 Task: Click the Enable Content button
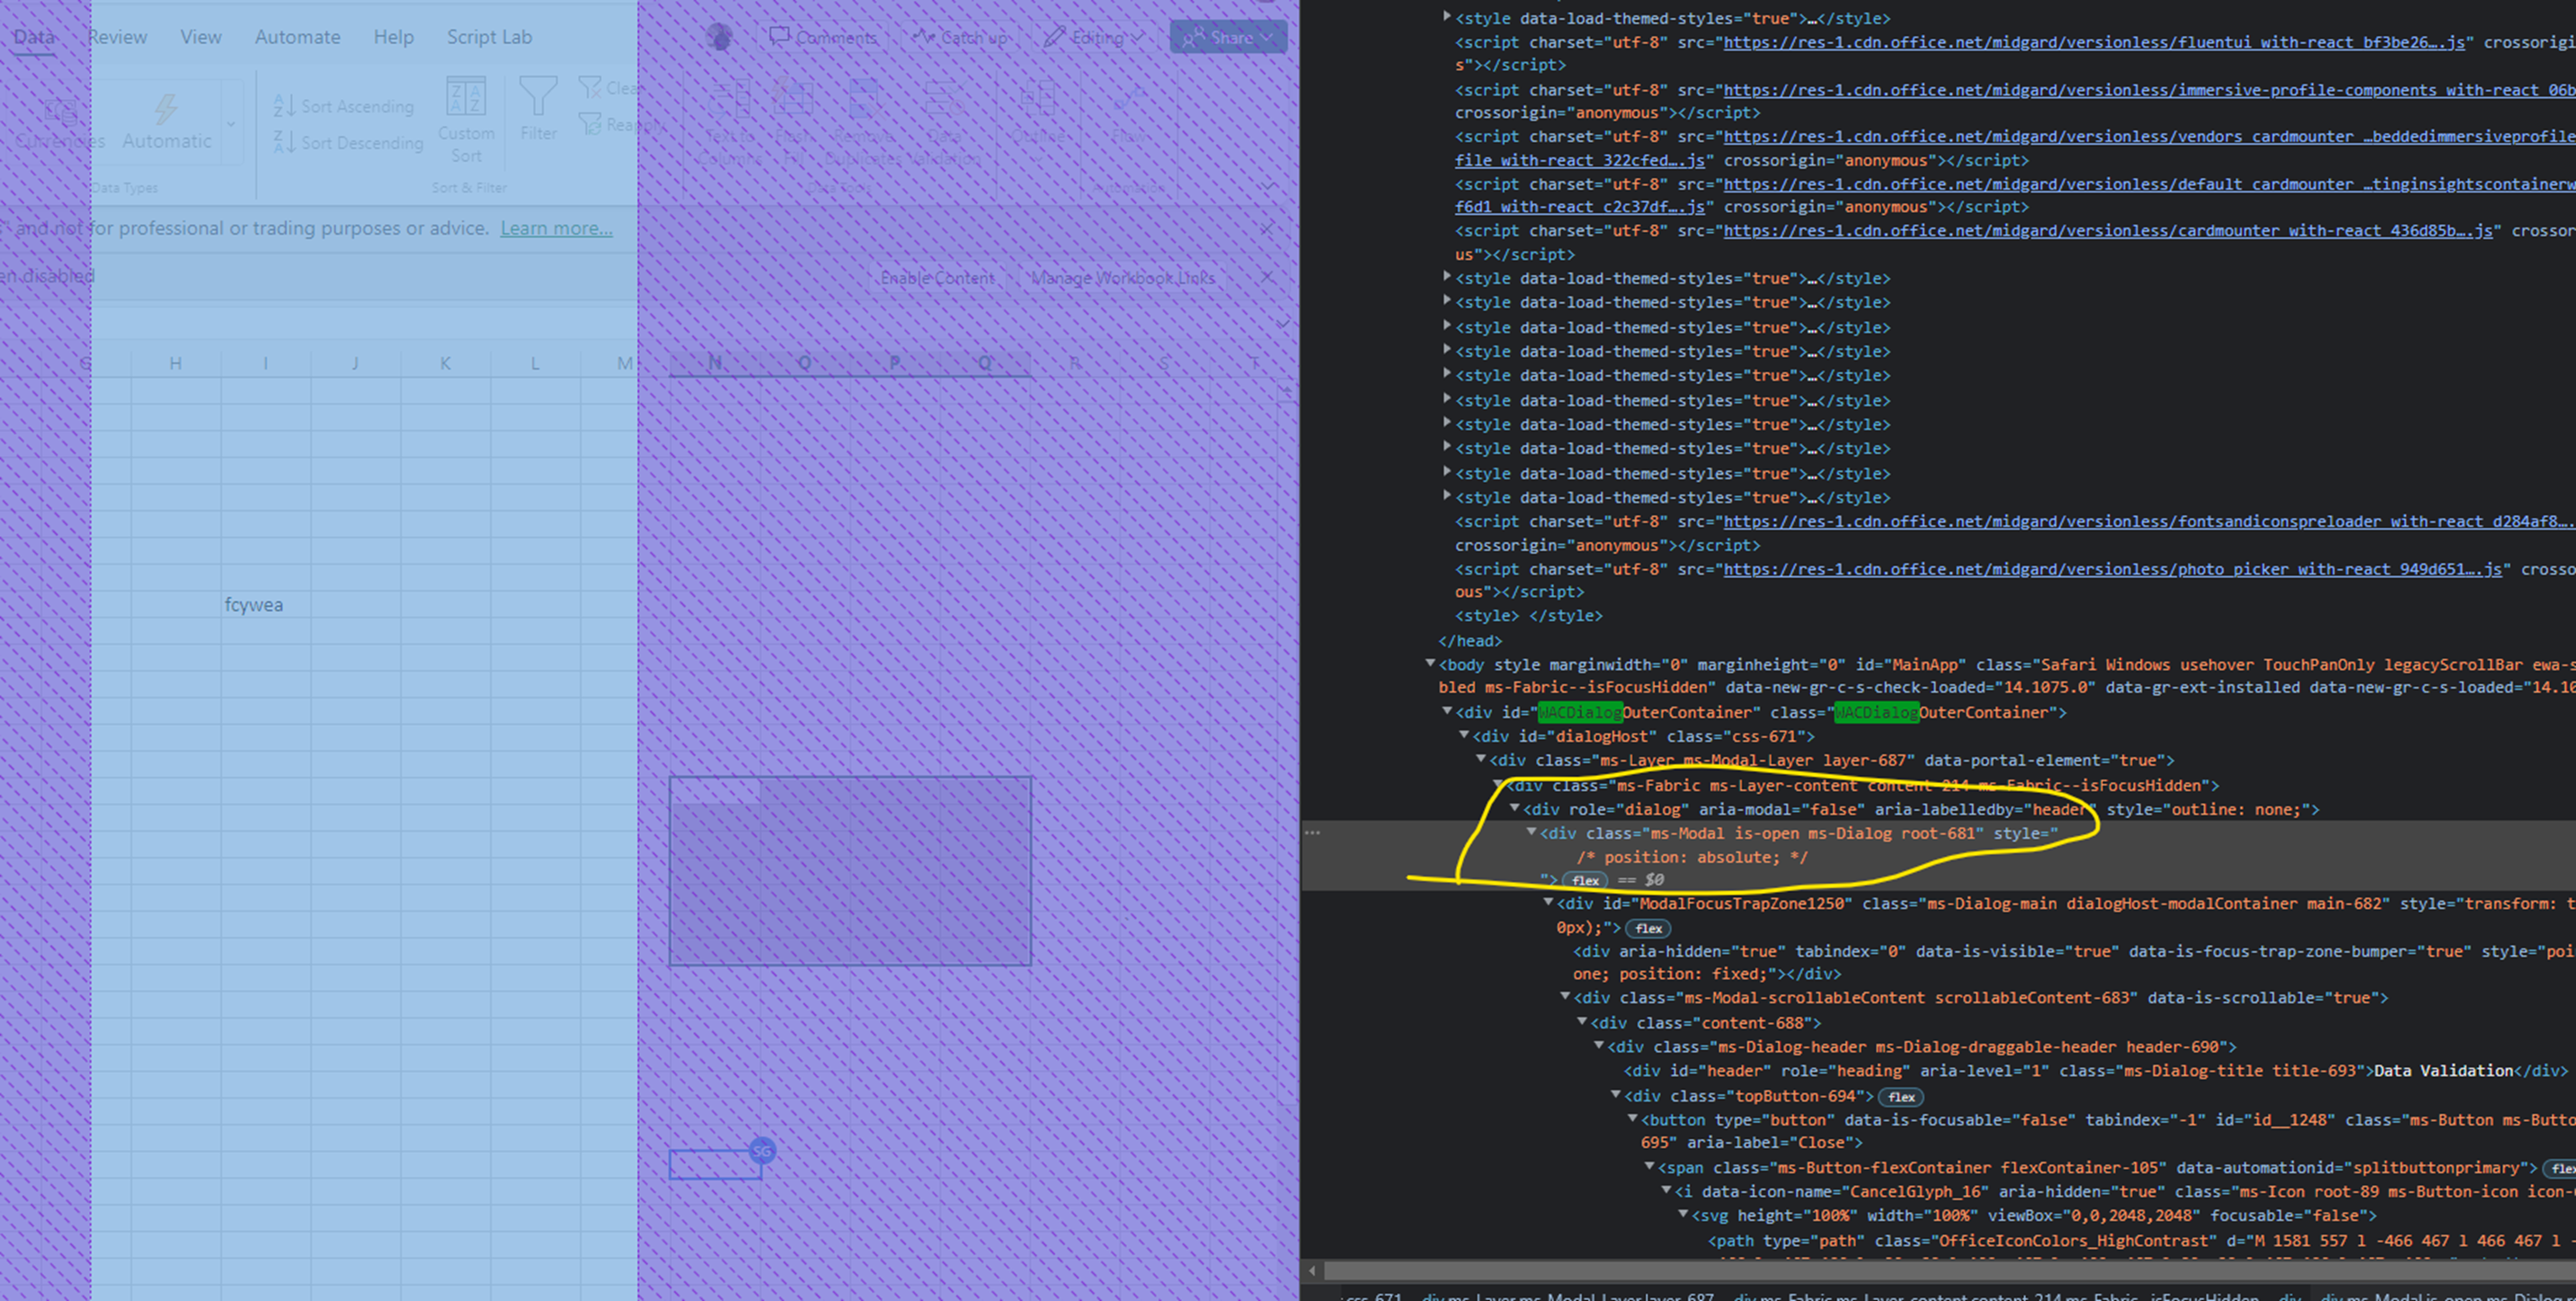pos(937,278)
